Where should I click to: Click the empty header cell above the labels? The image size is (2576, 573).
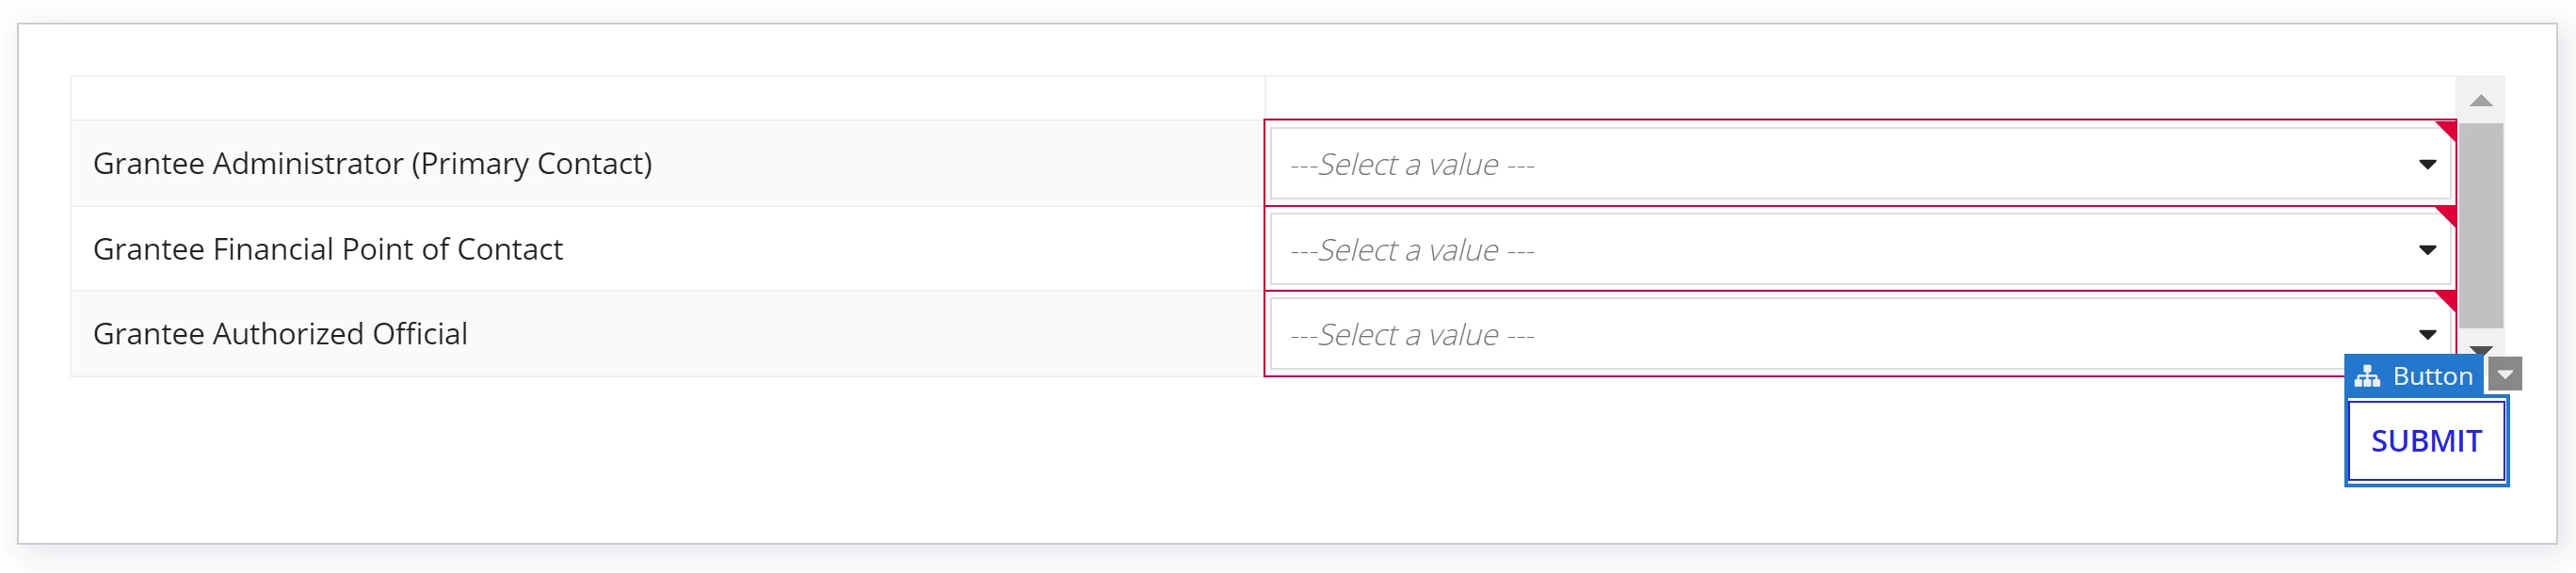668,99
